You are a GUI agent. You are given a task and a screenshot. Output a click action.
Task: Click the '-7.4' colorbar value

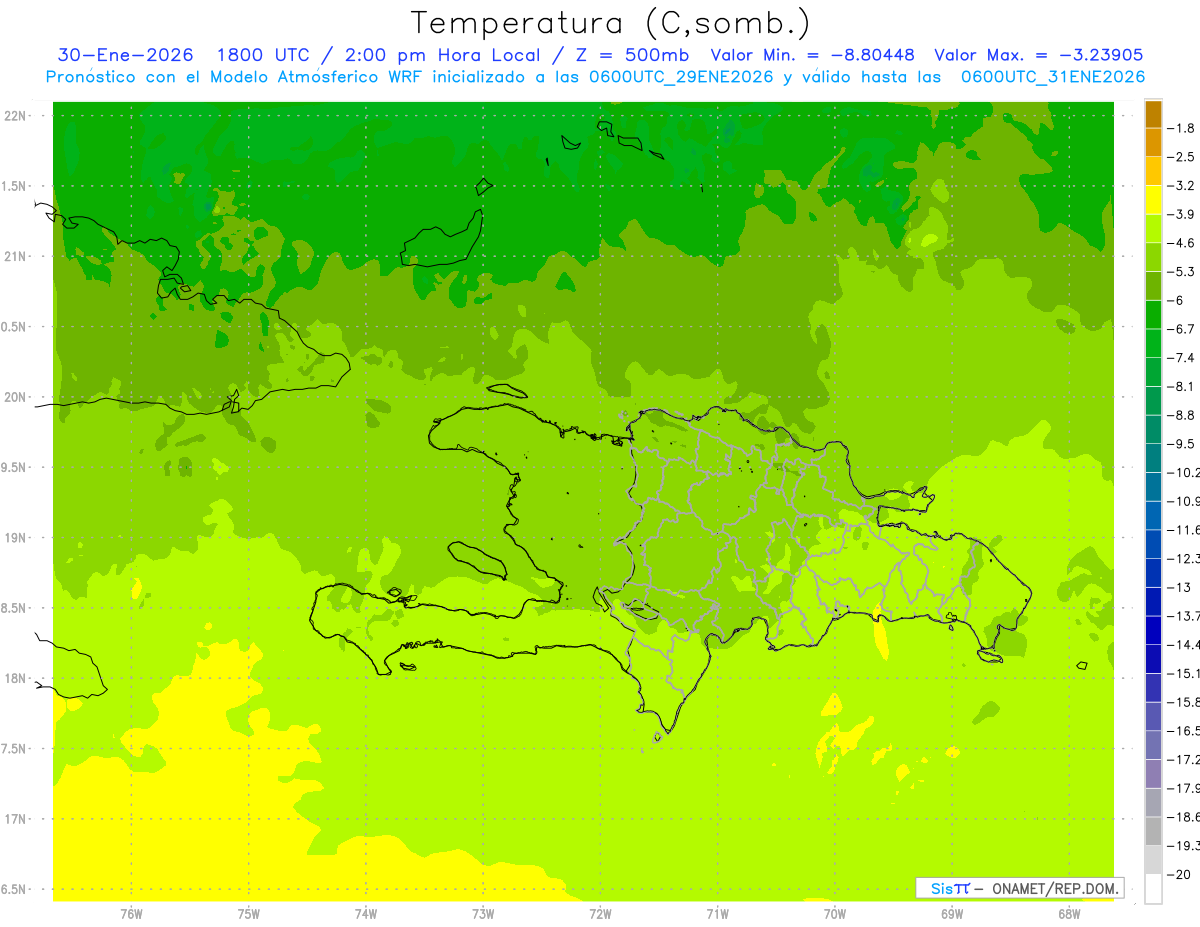click(x=1181, y=357)
